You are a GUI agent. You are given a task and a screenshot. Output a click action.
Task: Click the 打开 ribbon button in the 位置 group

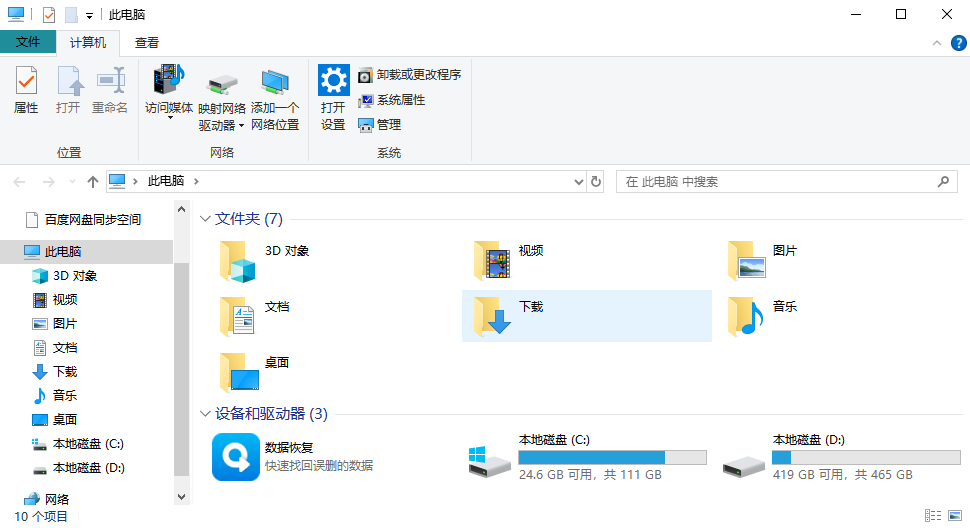point(68,90)
